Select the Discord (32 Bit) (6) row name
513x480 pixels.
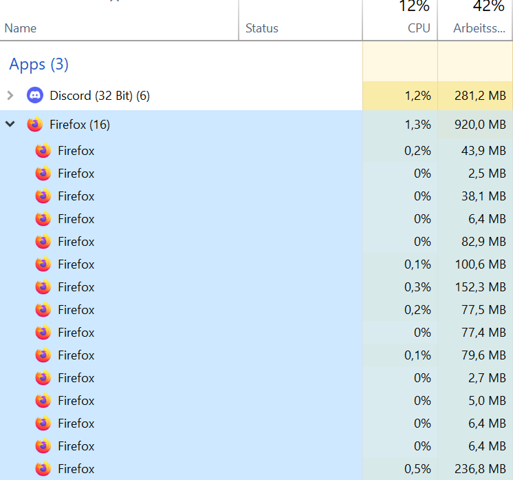(x=100, y=96)
